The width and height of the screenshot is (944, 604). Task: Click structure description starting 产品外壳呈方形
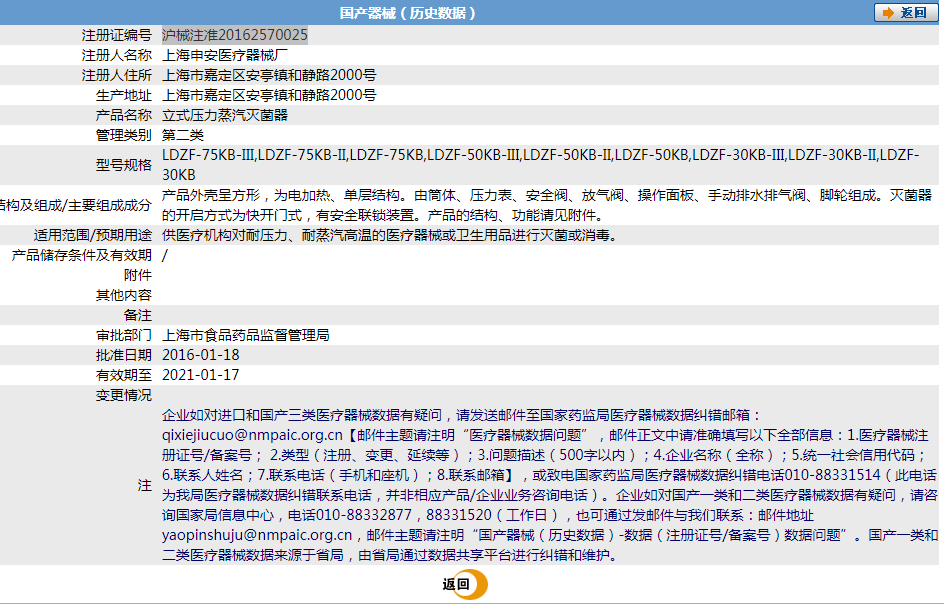click(x=547, y=205)
